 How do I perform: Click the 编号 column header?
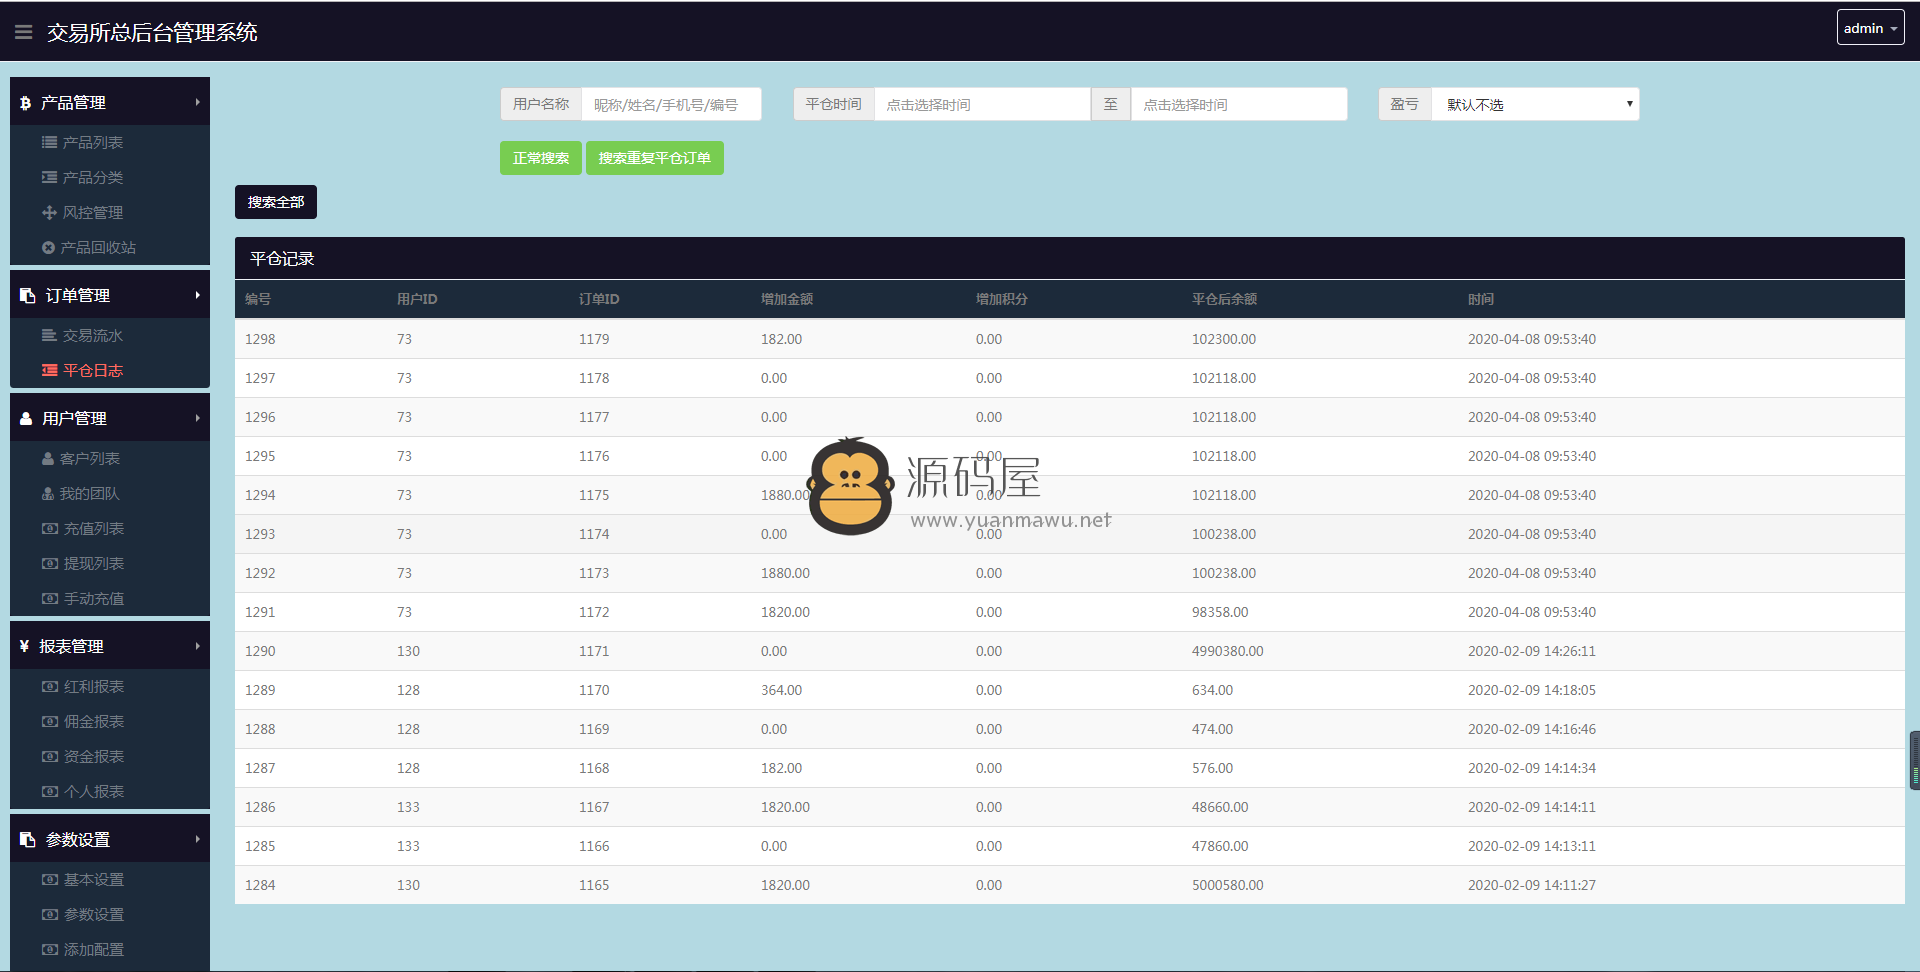pos(258,299)
